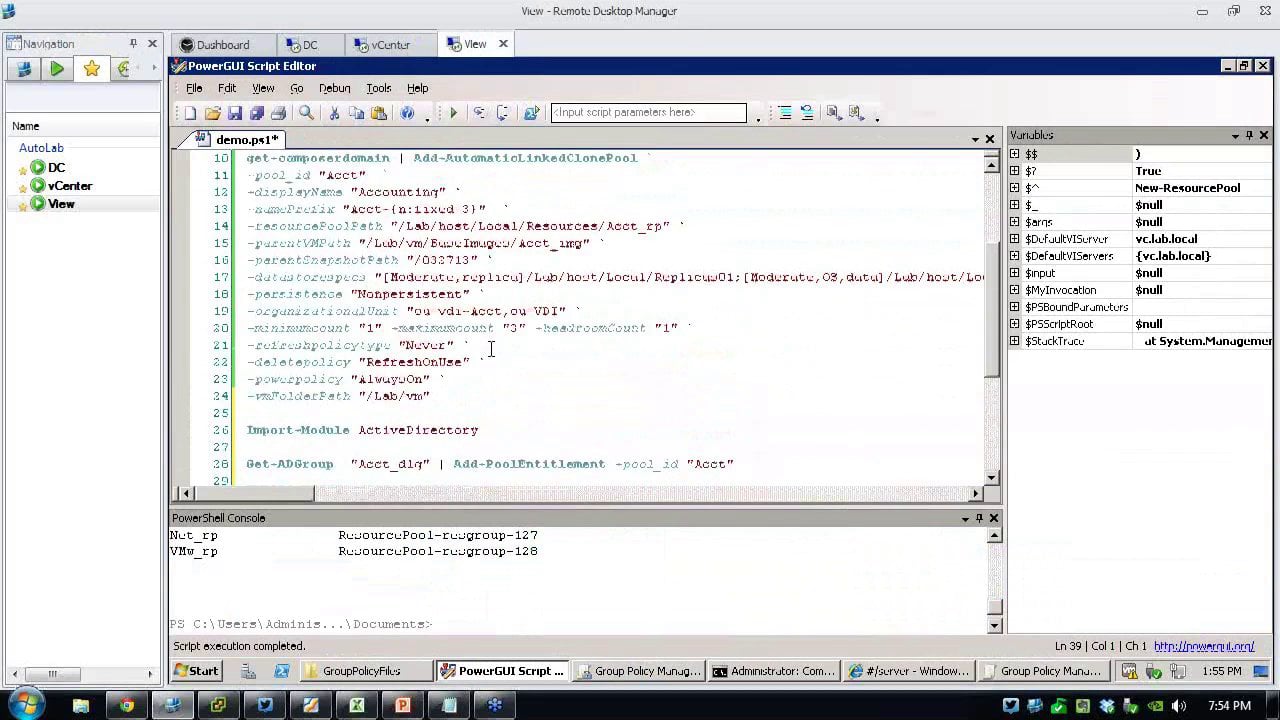The width and height of the screenshot is (1280, 720).
Task: Expand the $StackTrace variable
Action: [1015, 341]
